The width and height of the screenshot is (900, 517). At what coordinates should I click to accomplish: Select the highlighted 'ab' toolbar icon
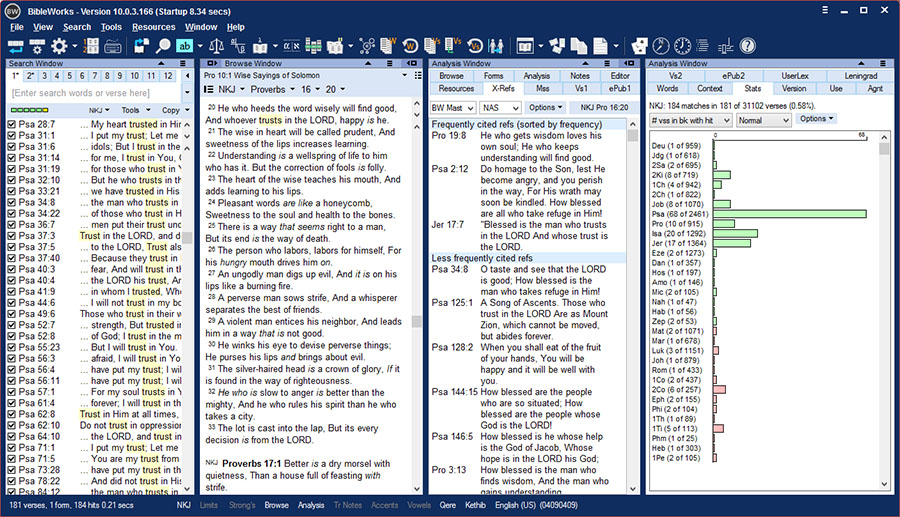[x=185, y=46]
